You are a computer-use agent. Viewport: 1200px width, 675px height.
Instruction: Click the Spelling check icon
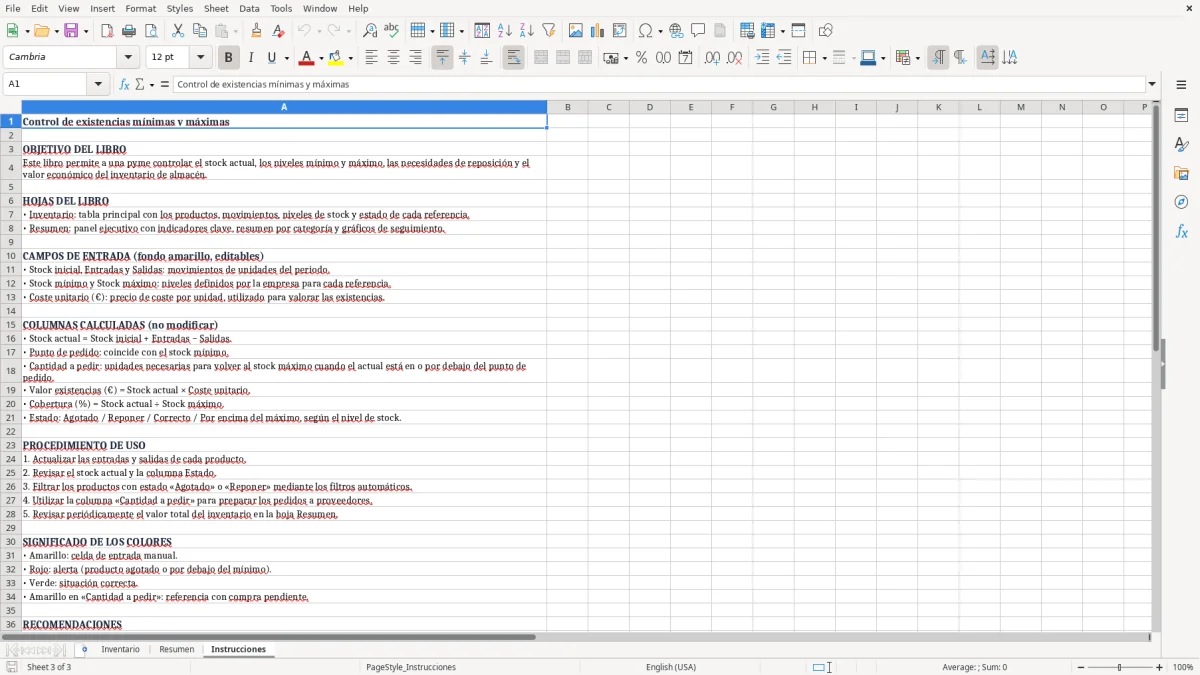point(392,31)
